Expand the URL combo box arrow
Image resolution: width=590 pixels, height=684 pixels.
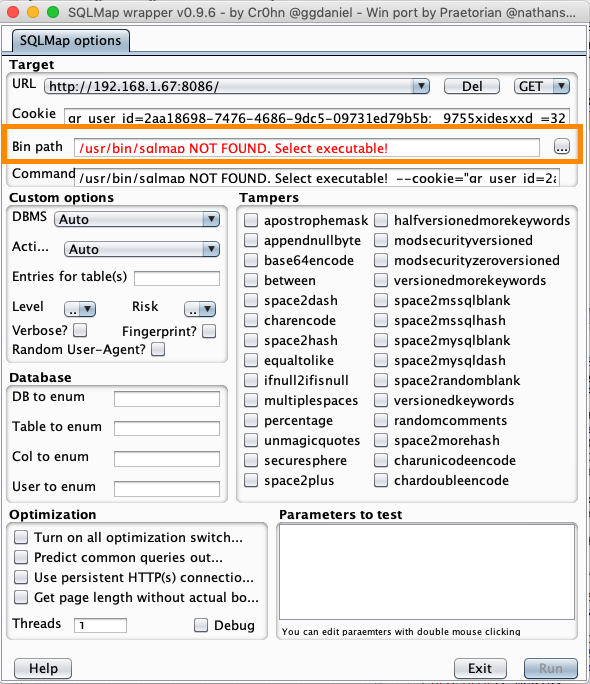[421, 86]
